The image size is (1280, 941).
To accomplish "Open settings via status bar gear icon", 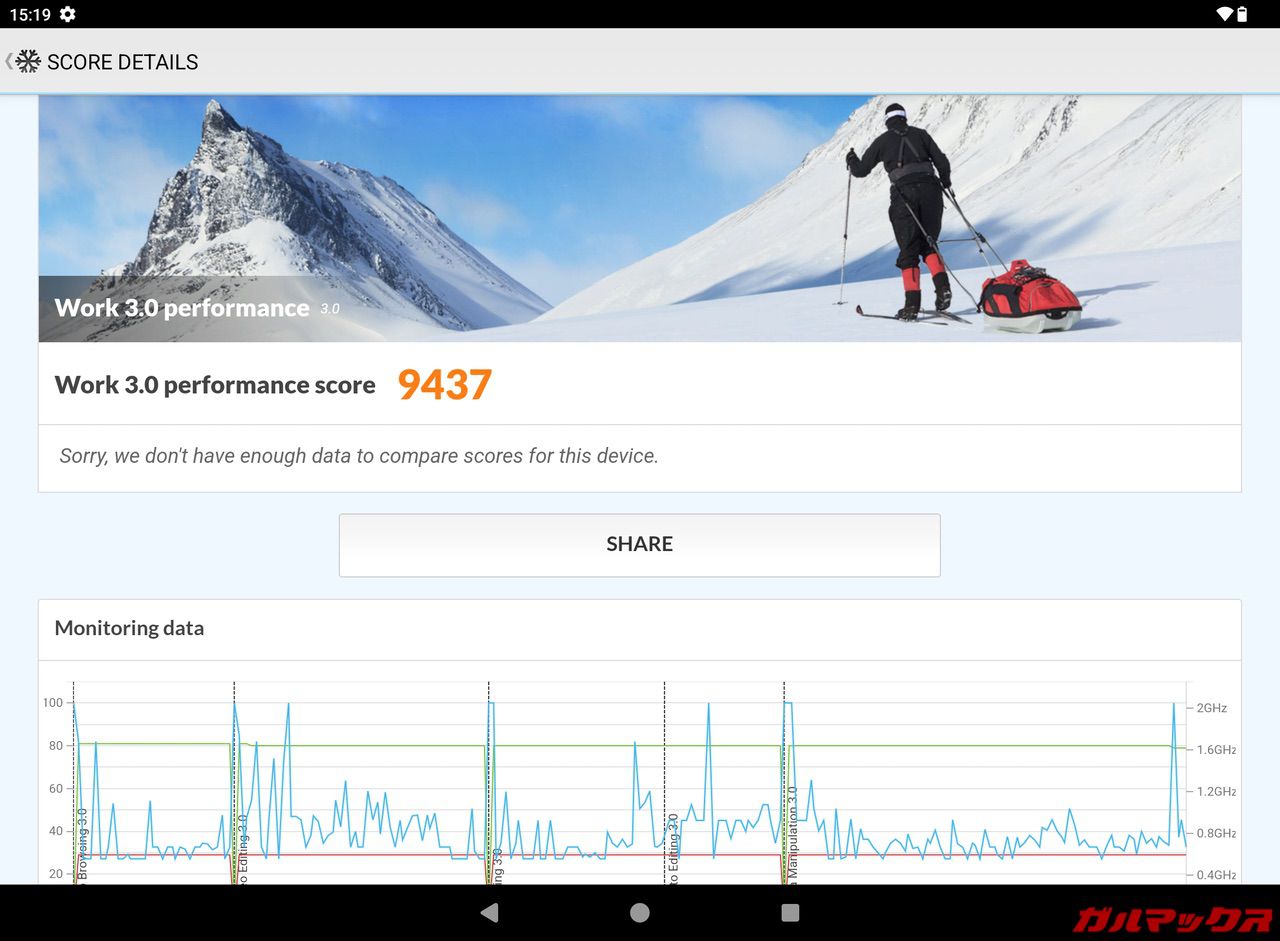I will (x=67, y=14).
